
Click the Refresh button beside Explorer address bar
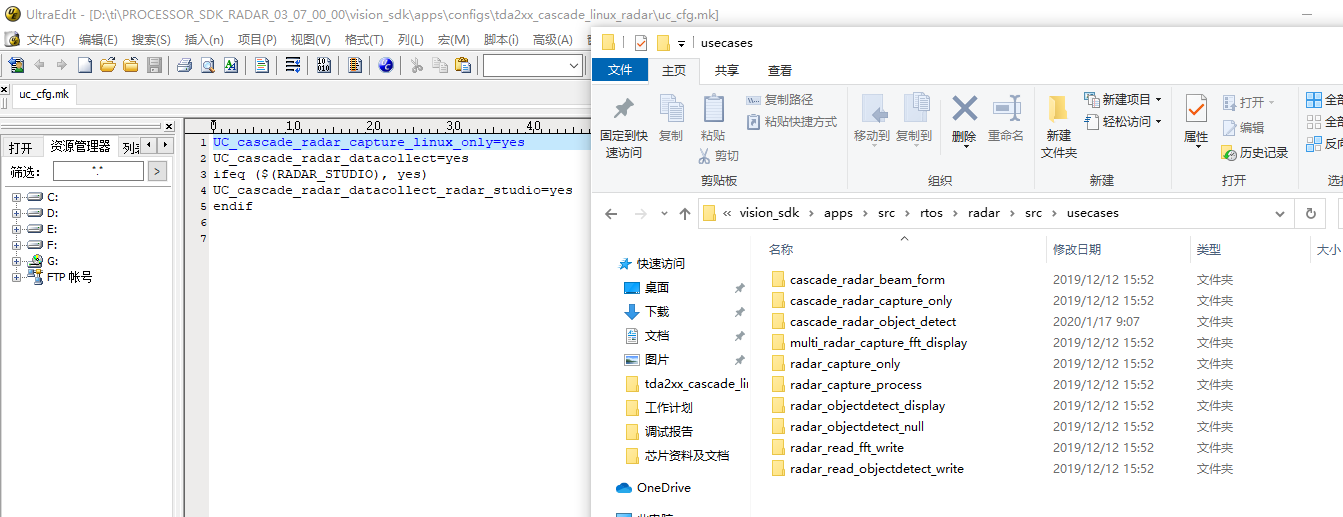pyautogui.click(x=1310, y=213)
